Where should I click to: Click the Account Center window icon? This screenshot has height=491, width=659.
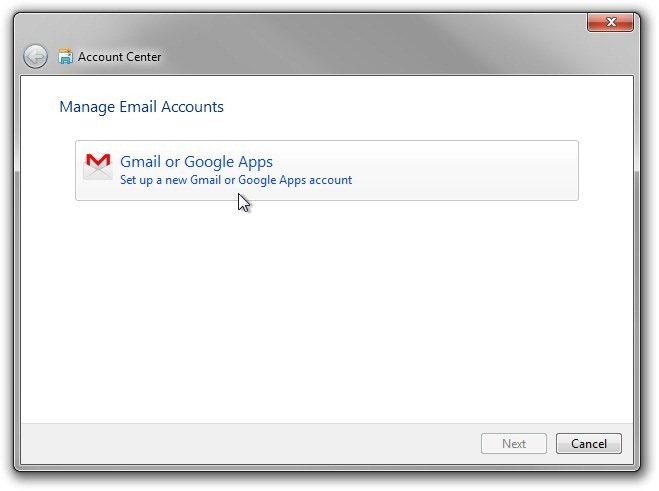click(x=65, y=56)
